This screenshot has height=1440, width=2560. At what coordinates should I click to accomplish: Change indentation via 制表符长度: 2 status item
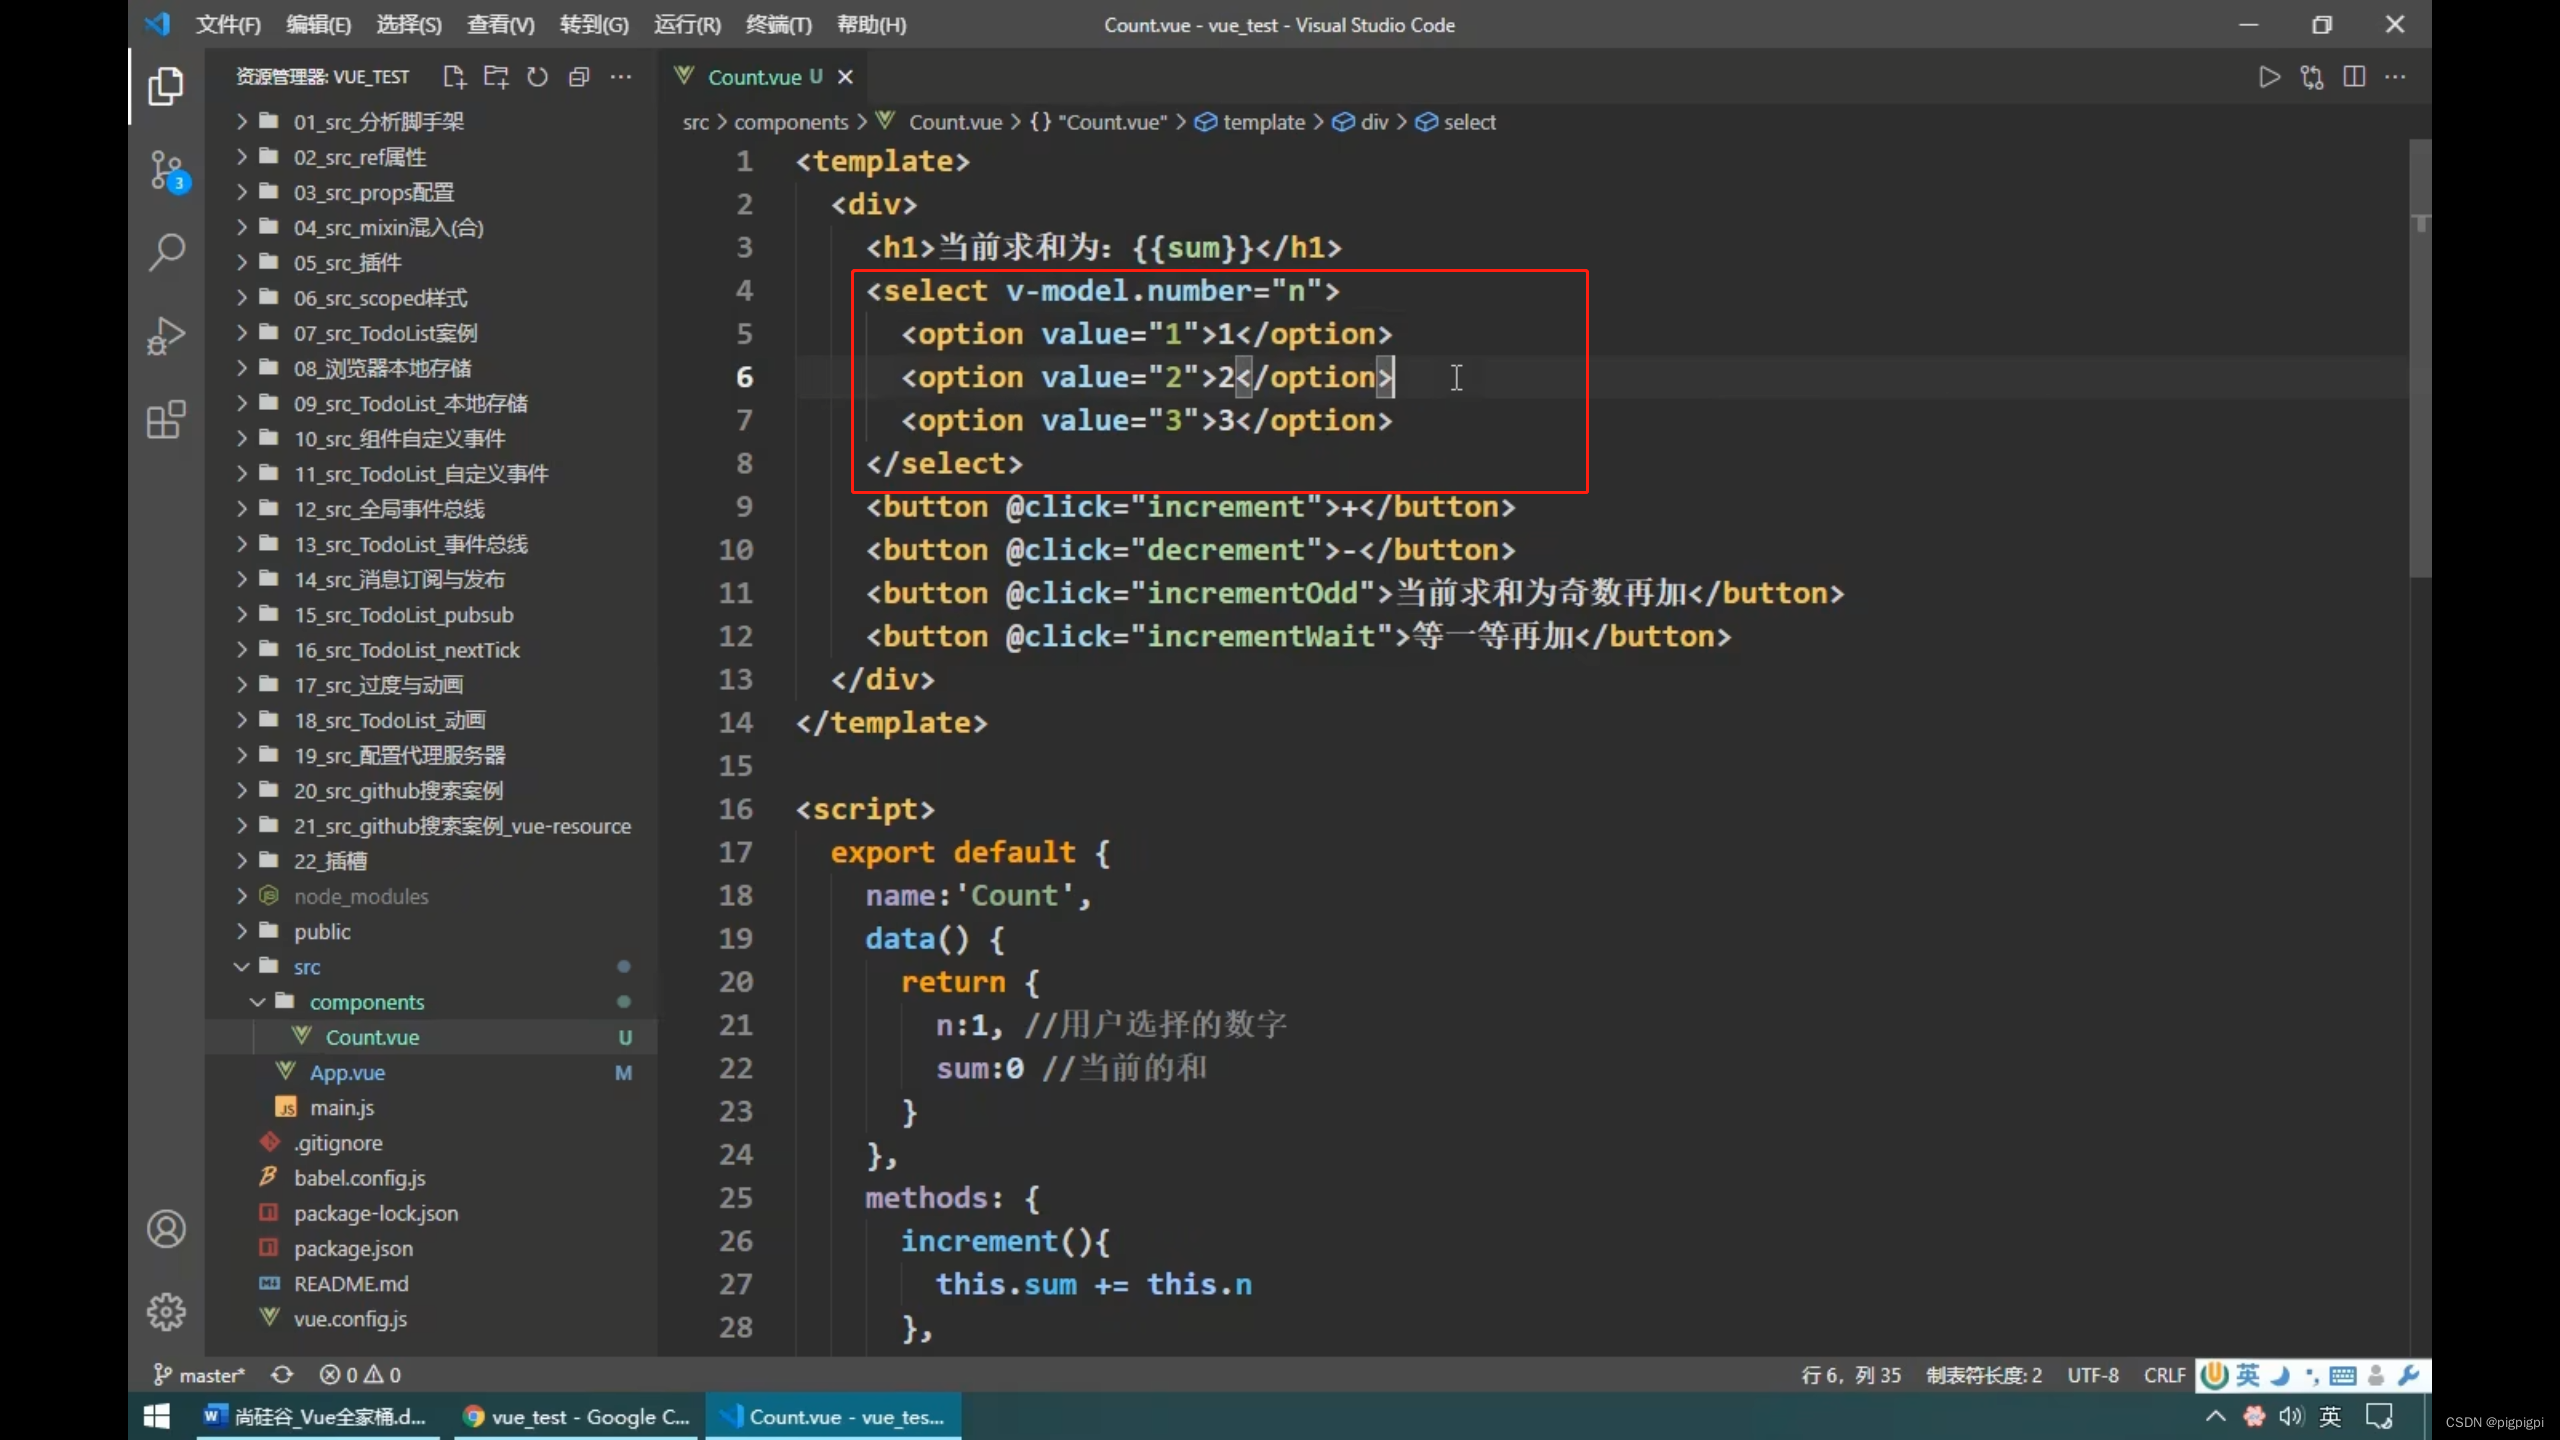[1984, 1375]
